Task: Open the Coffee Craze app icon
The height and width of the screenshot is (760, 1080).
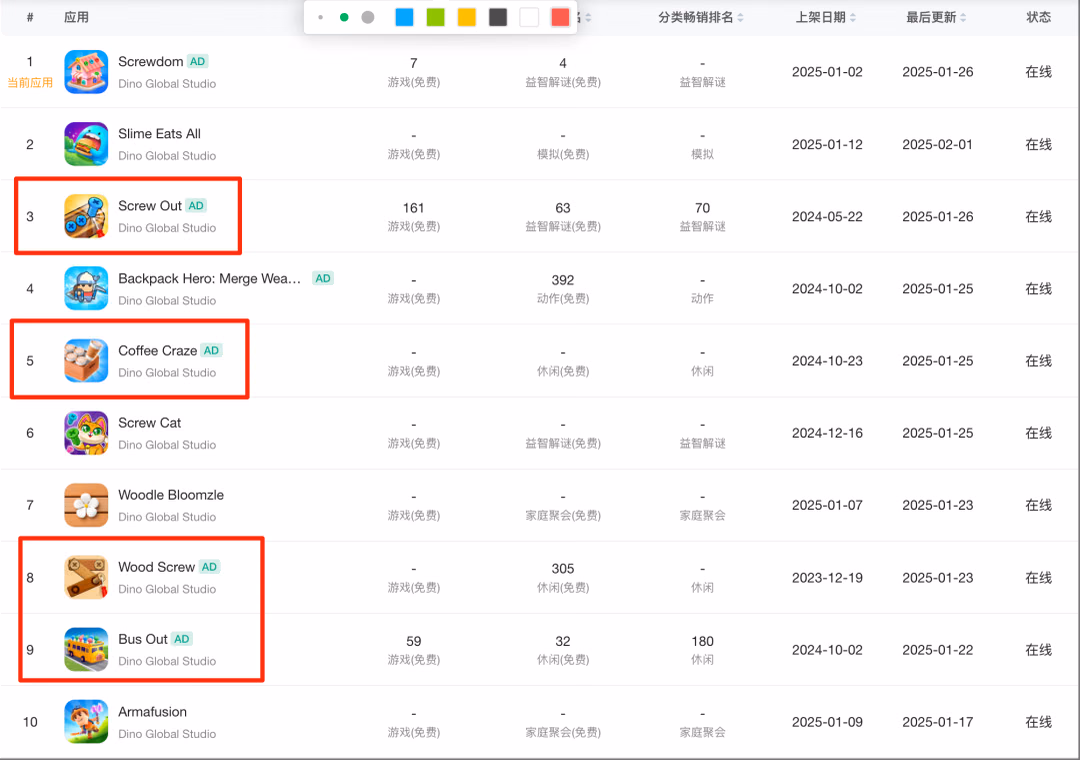Action: point(86,360)
